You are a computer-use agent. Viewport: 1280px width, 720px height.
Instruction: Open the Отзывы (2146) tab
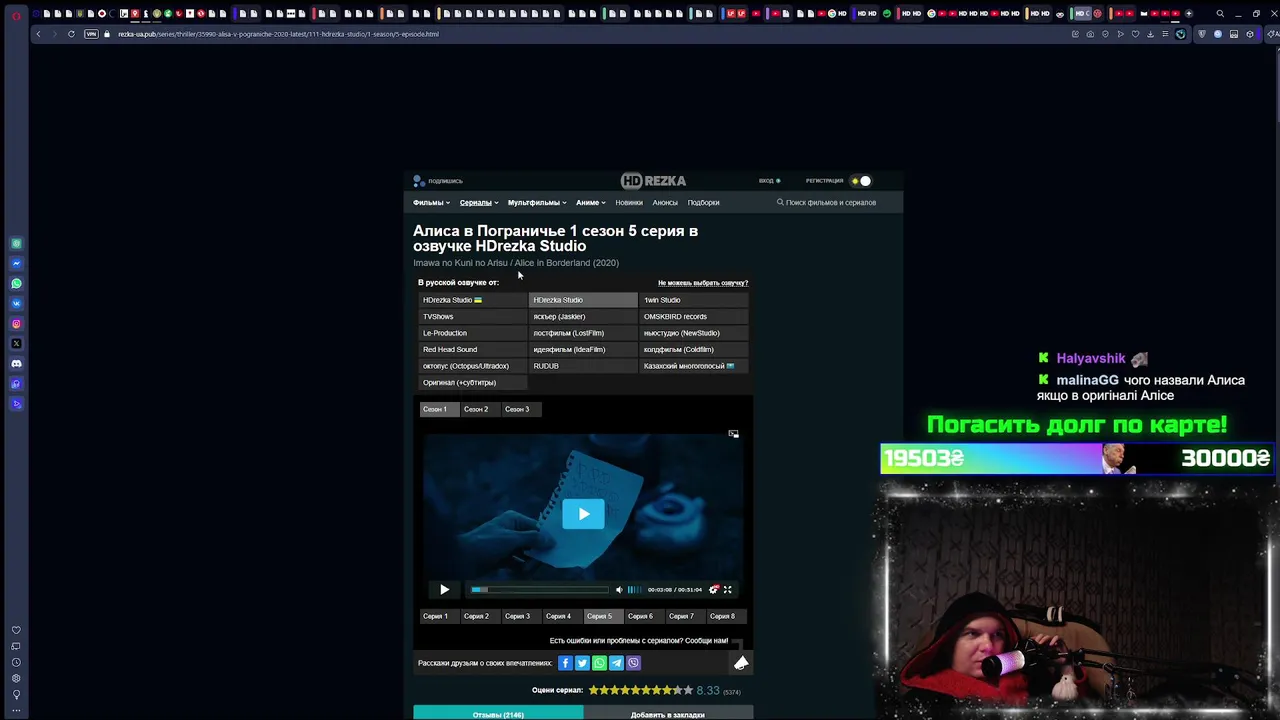pyautogui.click(x=498, y=714)
